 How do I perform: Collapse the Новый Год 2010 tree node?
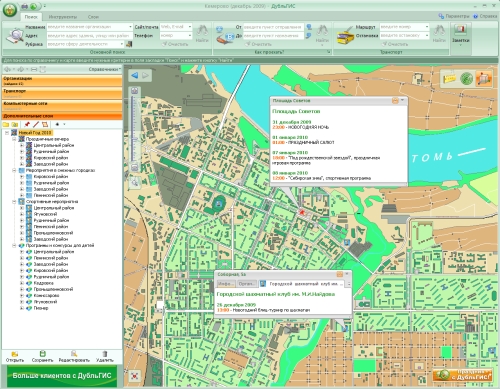(x=6, y=133)
